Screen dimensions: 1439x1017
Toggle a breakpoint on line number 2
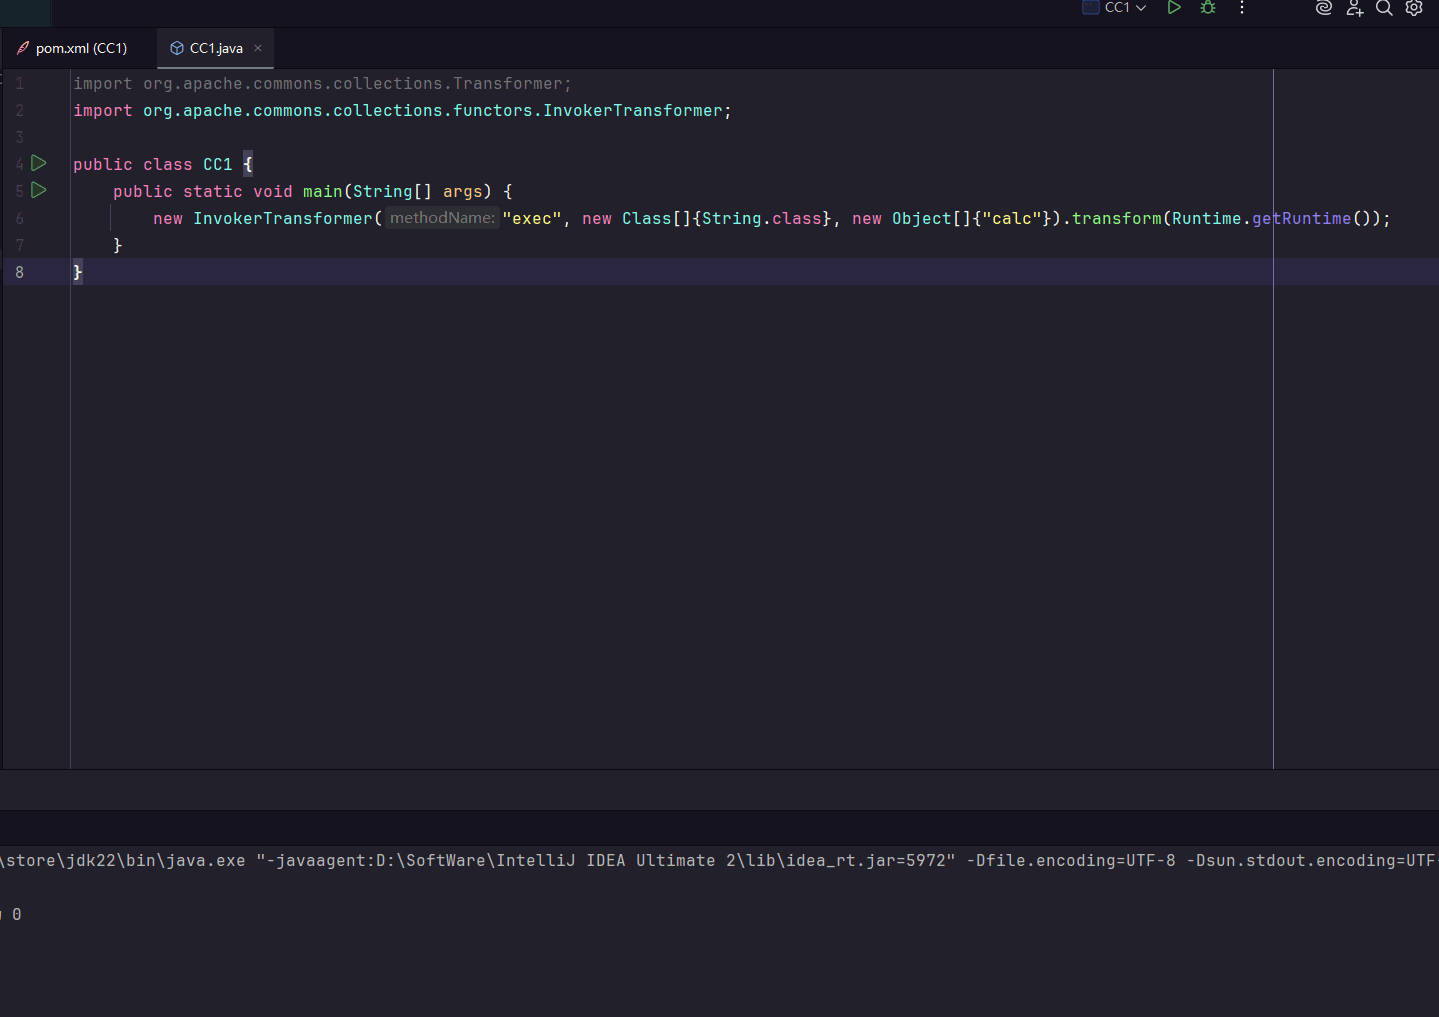tap(19, 111)
